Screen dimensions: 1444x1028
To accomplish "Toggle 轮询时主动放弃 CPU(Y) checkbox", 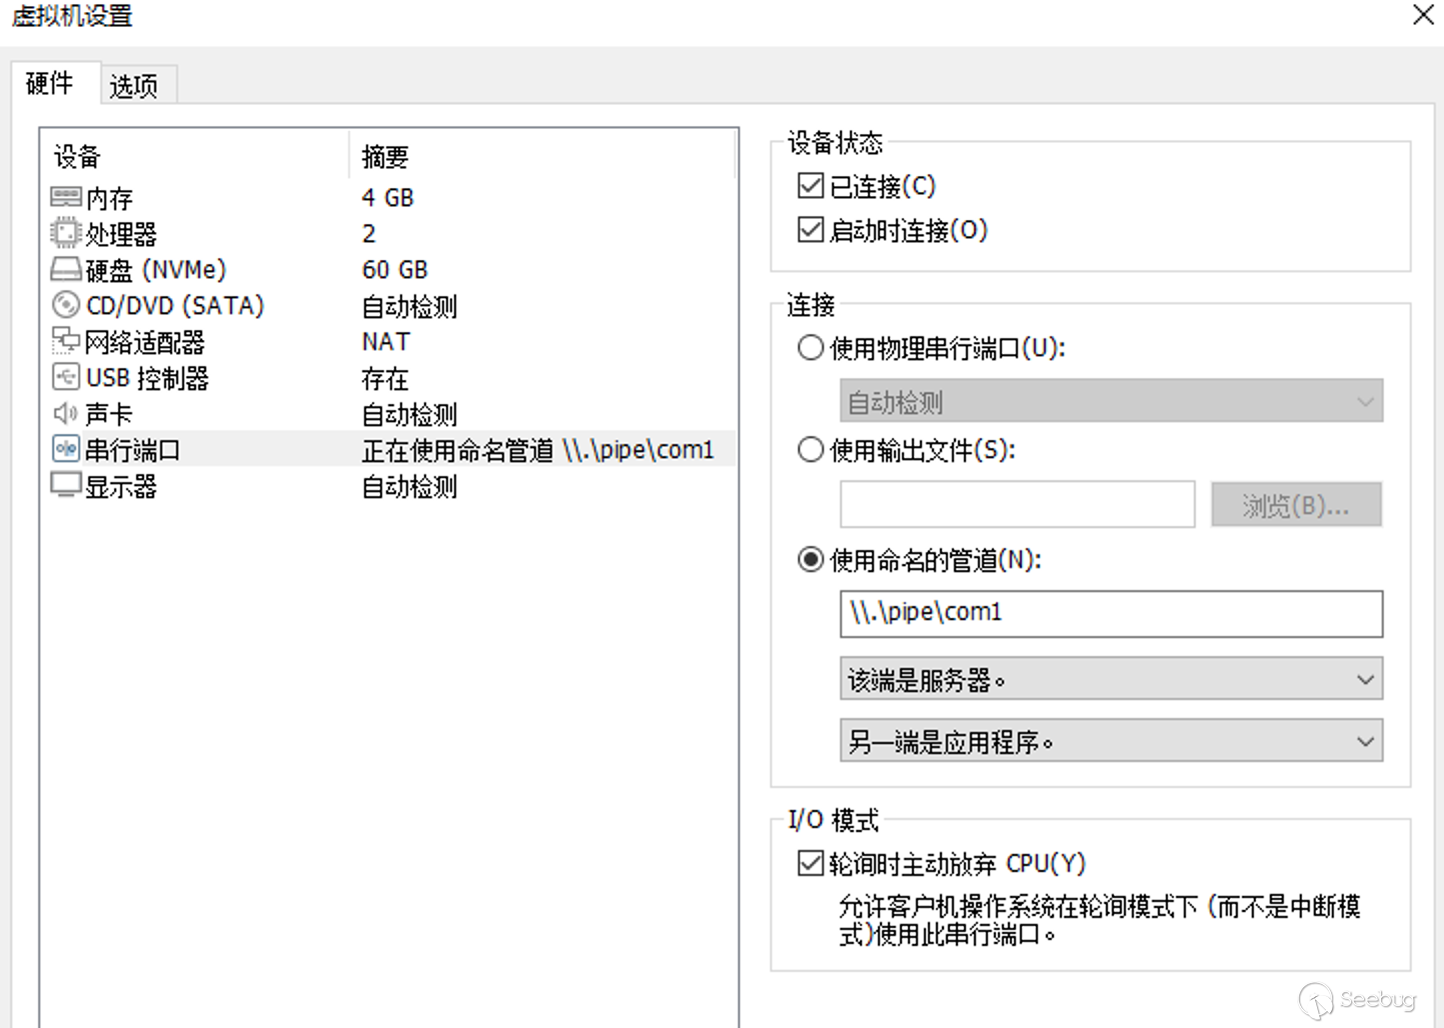I will (810, 863).
